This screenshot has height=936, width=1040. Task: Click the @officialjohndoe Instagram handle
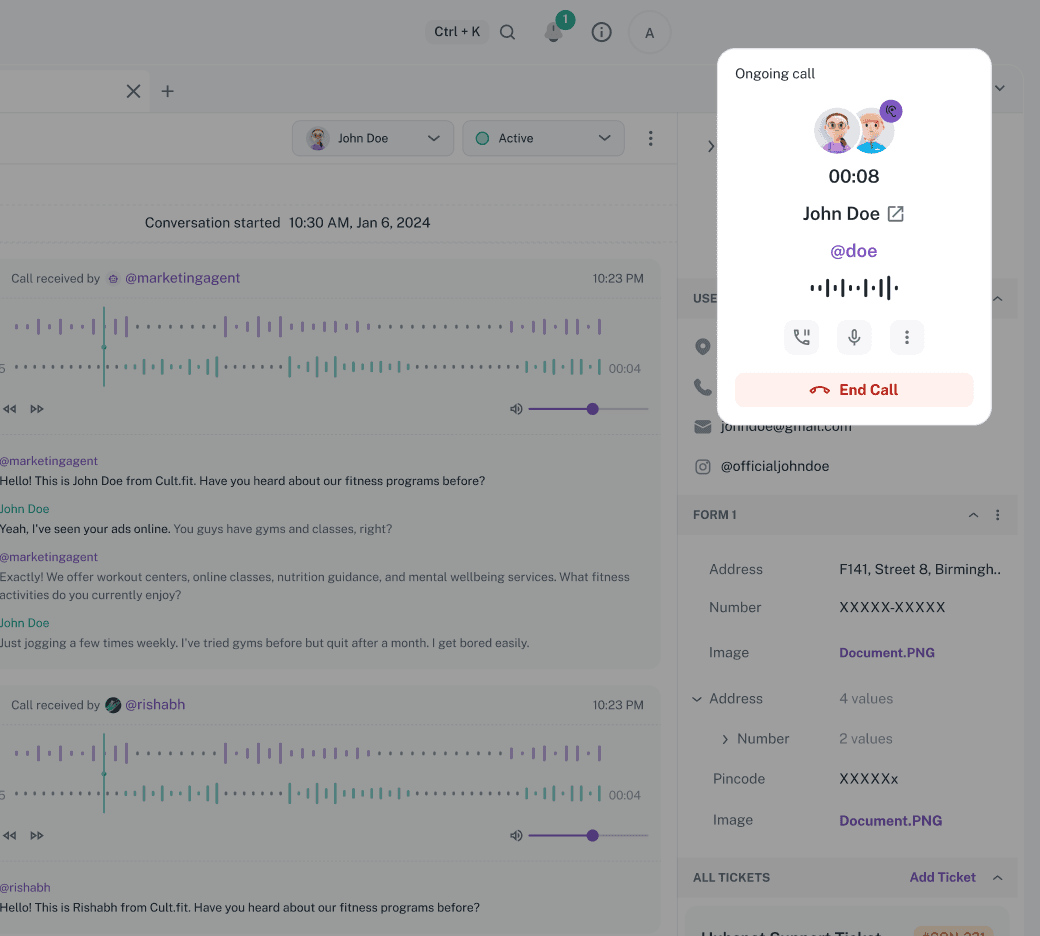pos(775,466)
